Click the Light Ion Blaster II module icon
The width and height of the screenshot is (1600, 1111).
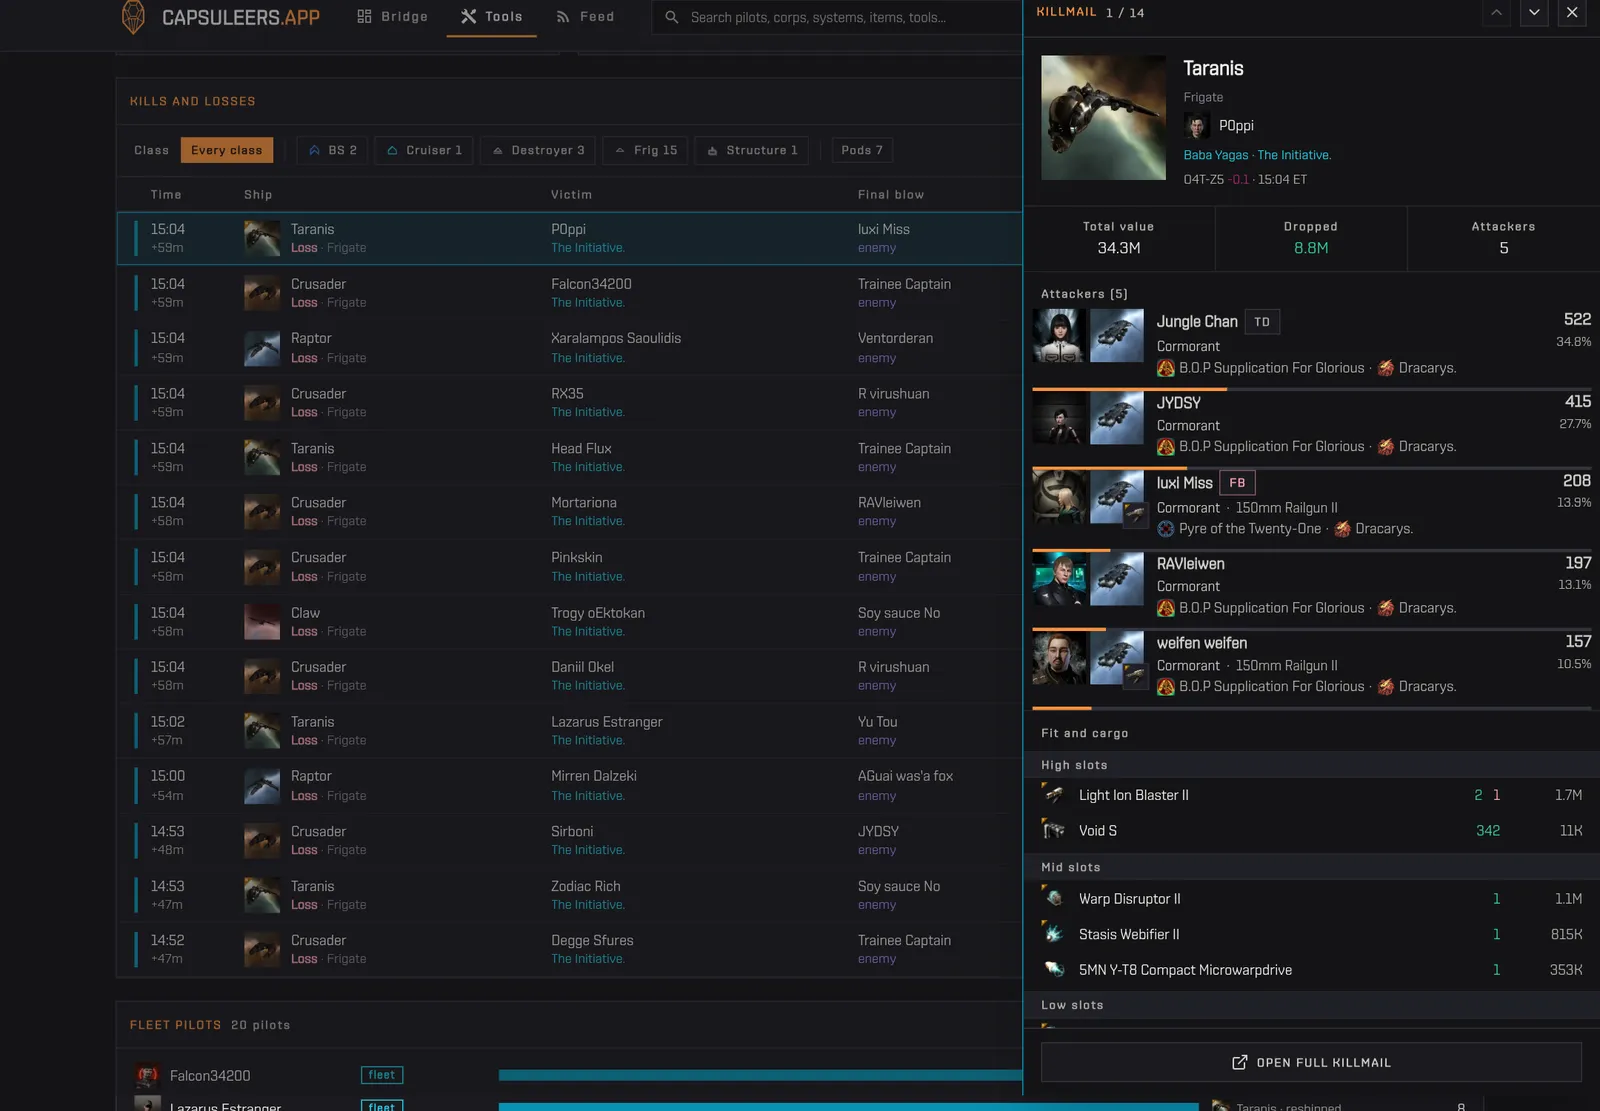[x=1054, y=795]
